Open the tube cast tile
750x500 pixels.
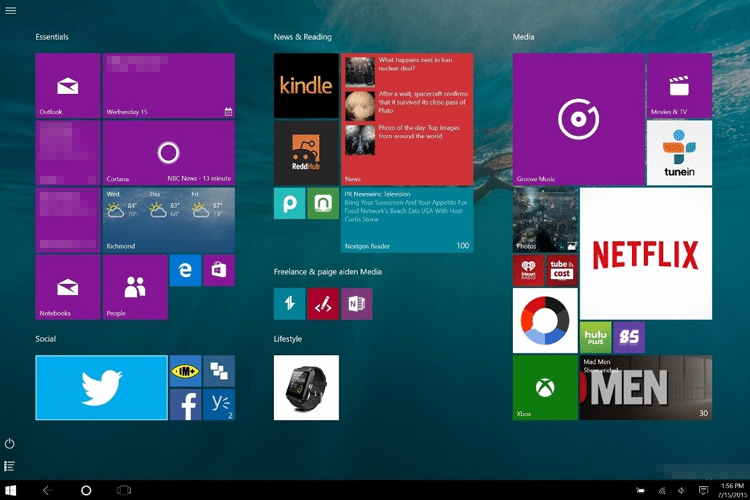click(x=562, y=270)
